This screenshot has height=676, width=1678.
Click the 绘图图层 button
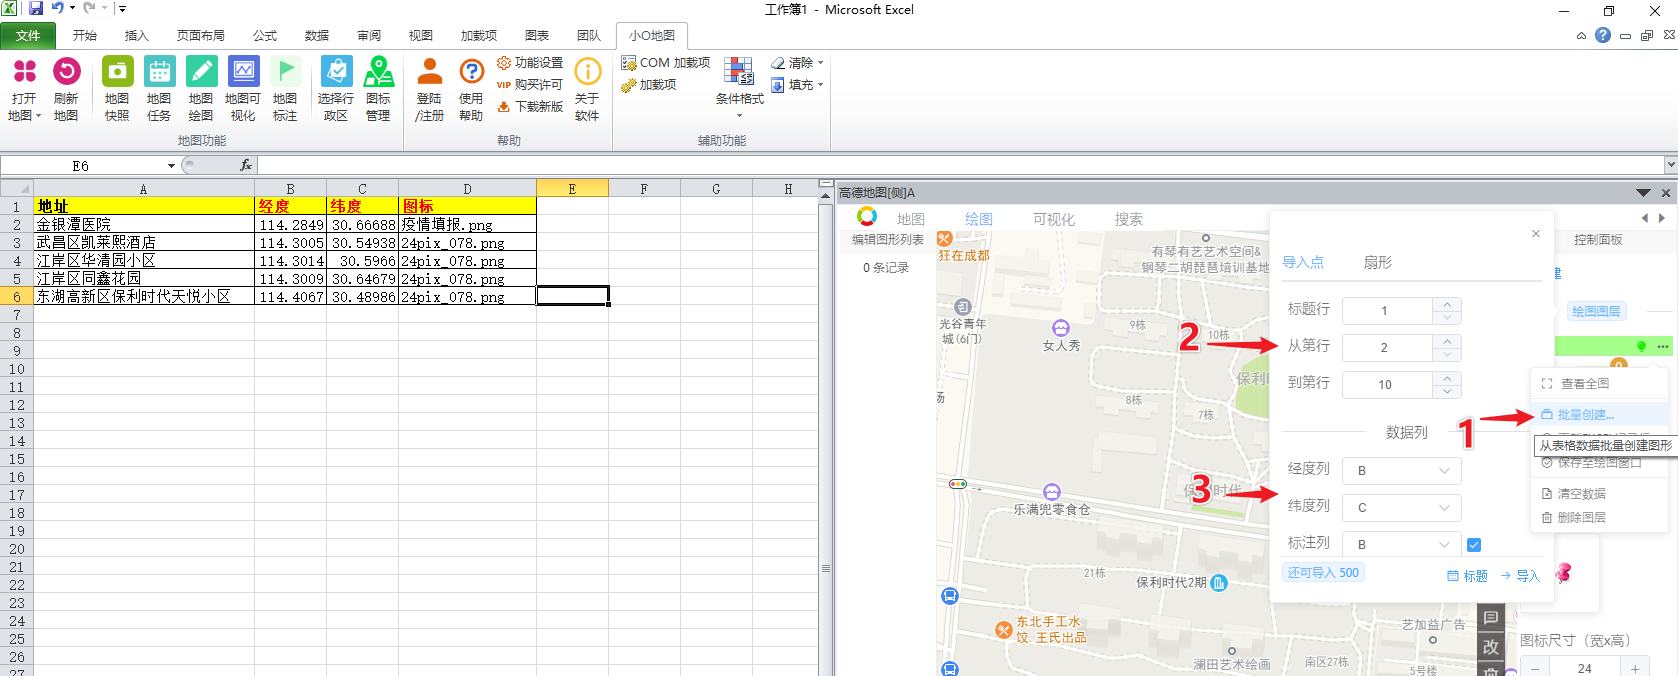pos(1596,311)
